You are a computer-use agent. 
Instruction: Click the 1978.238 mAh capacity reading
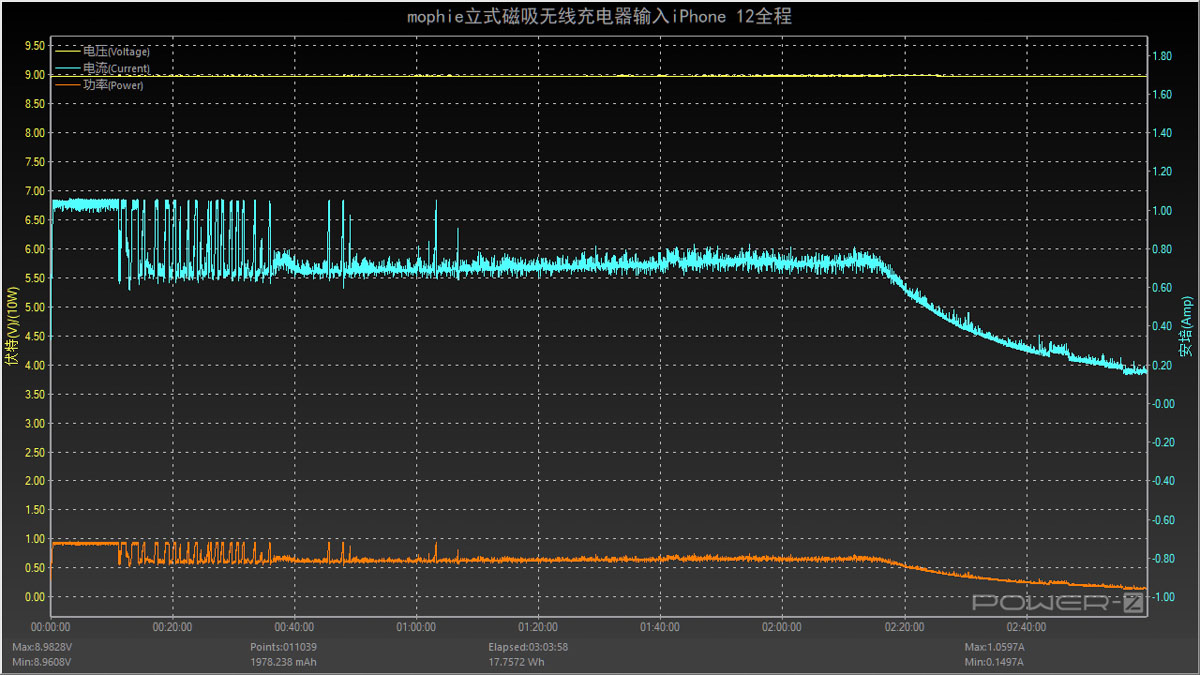[x=284, y=661]
